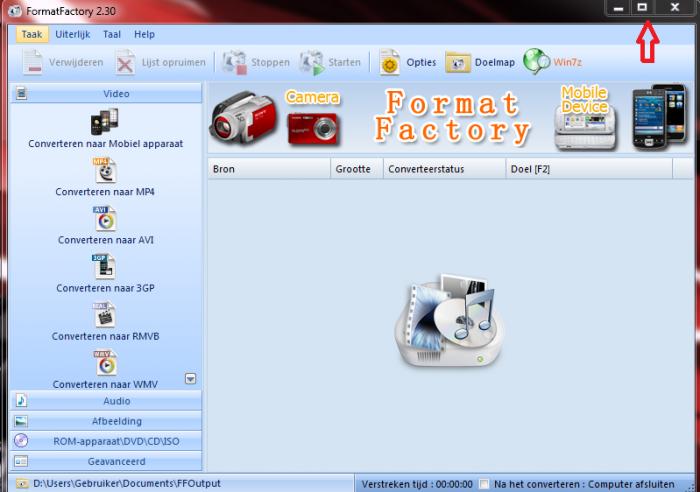Toggle the Na het converteren checkbox
The width and height of the screenshot is (700, 492).
coord(485,484)
